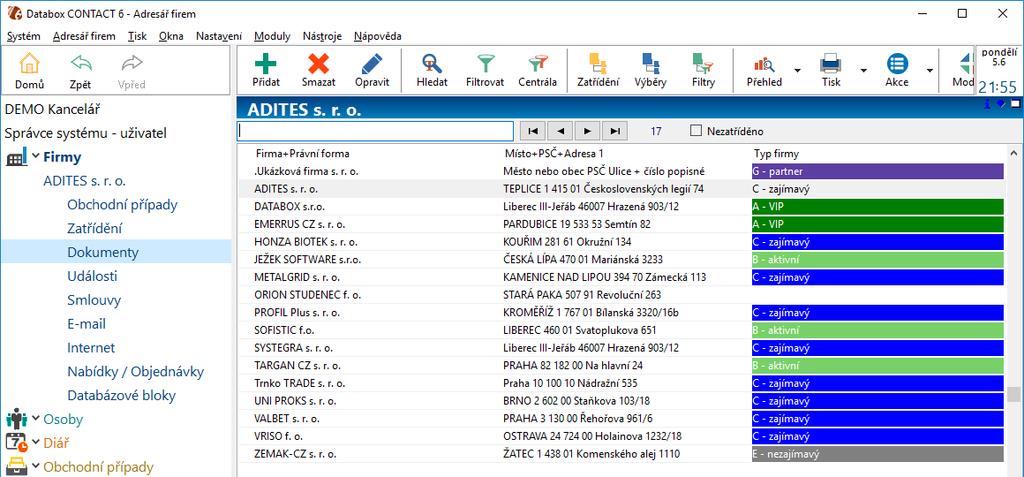Jump to first record navigation button
The width and height of the screenshot is (1024, 477).
click(x=533, y=131)
